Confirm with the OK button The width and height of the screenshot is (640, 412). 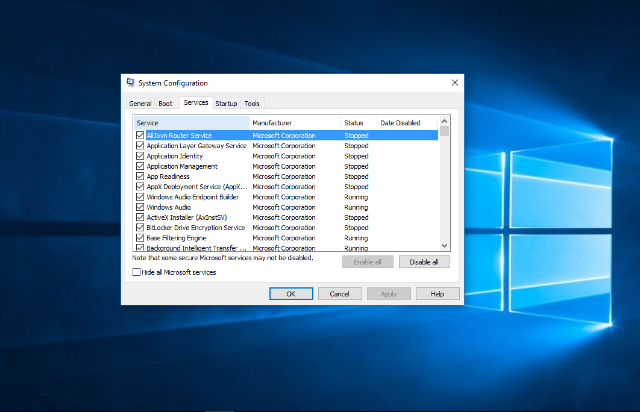pyautogui.click(x=291, y=294)
